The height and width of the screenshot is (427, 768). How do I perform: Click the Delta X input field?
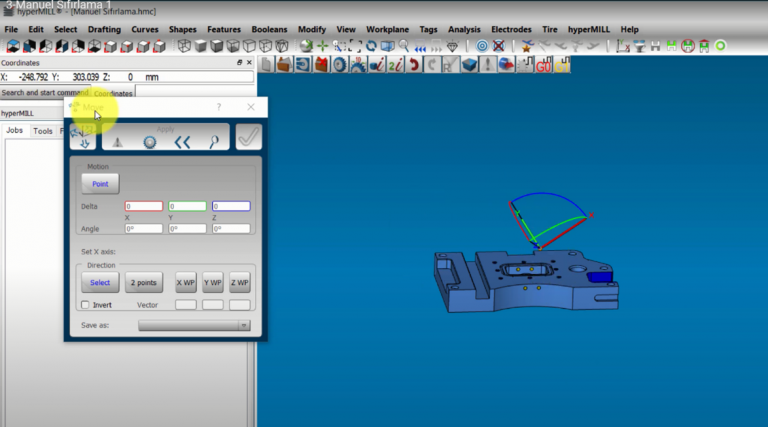click(x=143, y=206)
